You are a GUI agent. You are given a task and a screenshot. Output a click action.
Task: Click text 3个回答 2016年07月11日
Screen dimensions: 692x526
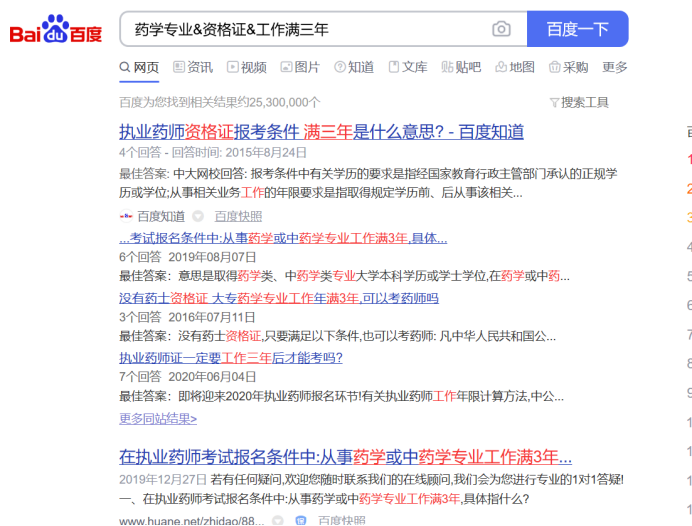tap(187, 317)
